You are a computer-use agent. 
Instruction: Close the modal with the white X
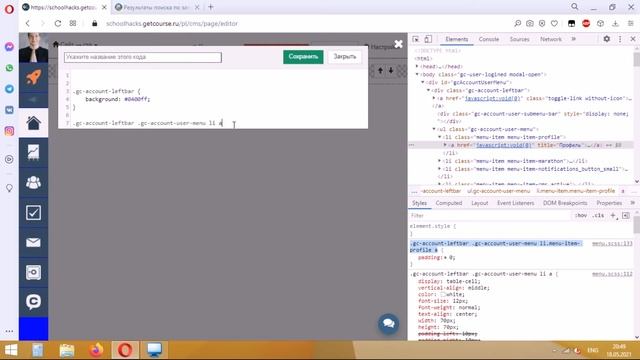point(398,44)
